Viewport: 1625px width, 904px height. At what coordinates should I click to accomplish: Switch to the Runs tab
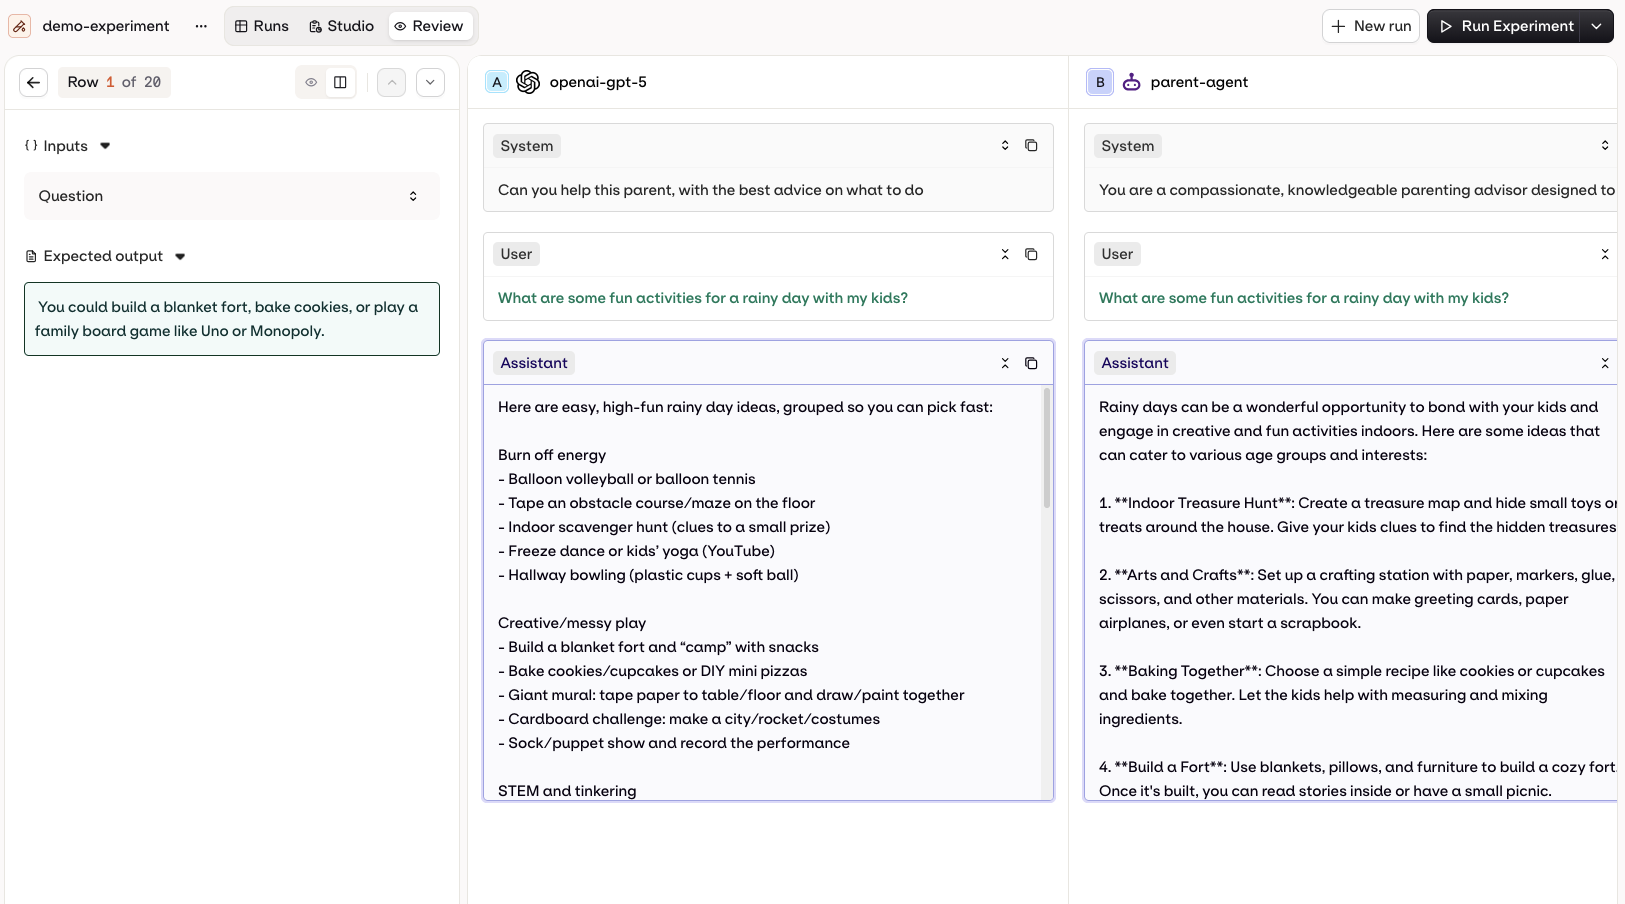click(262, 26)
